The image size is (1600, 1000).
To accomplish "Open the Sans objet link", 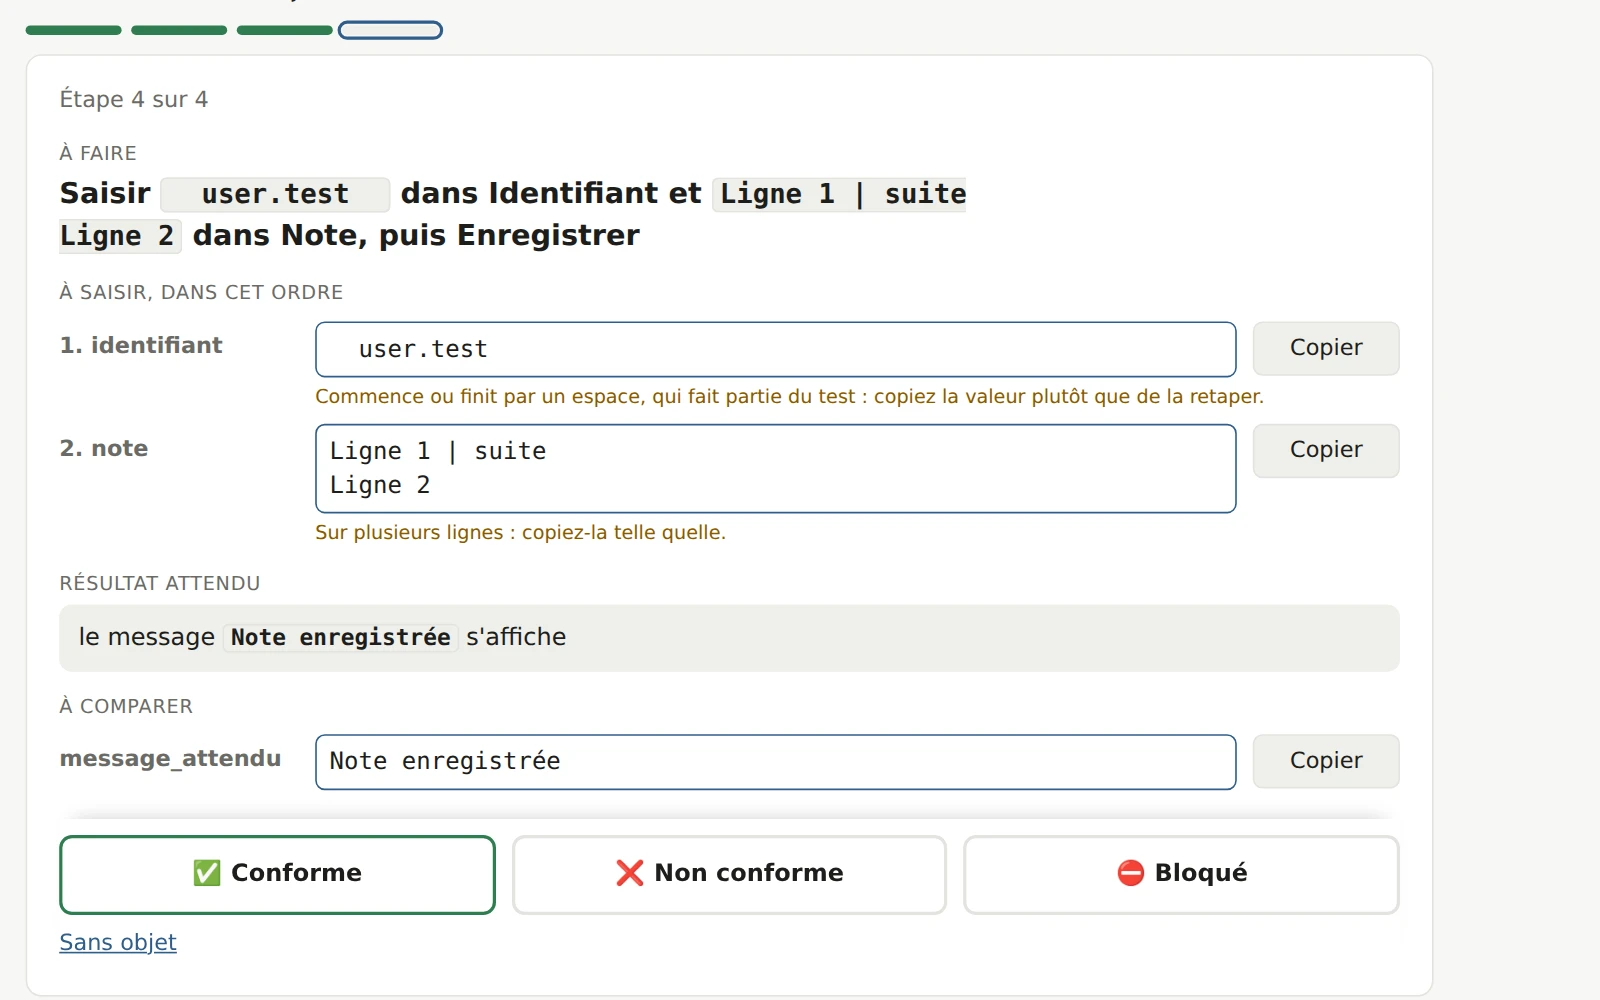I will click(x=118, y=942).
